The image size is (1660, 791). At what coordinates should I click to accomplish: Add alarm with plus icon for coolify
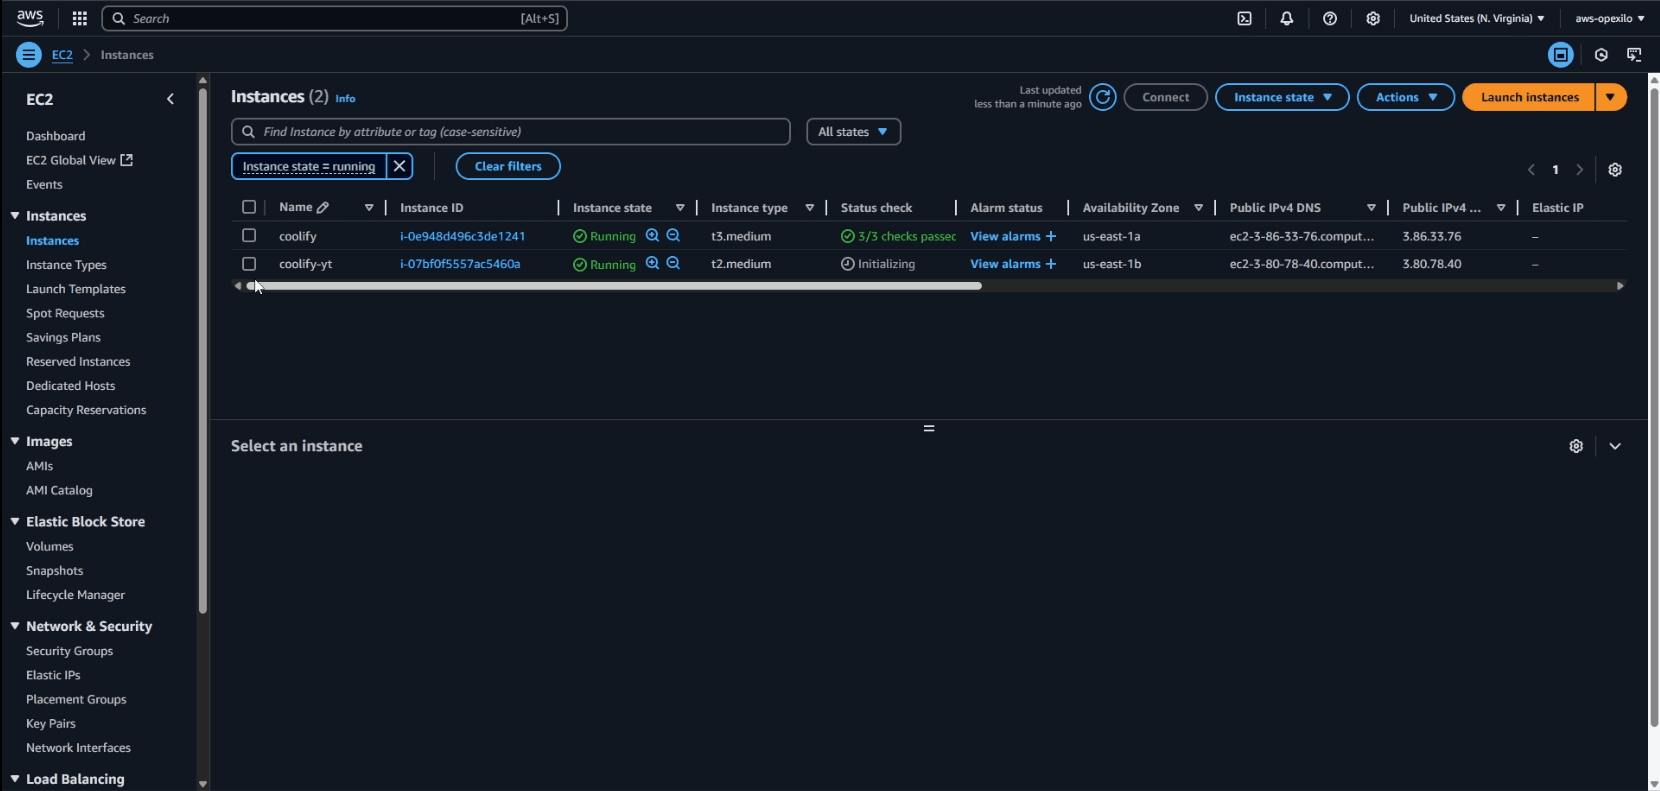[1051, 236]
